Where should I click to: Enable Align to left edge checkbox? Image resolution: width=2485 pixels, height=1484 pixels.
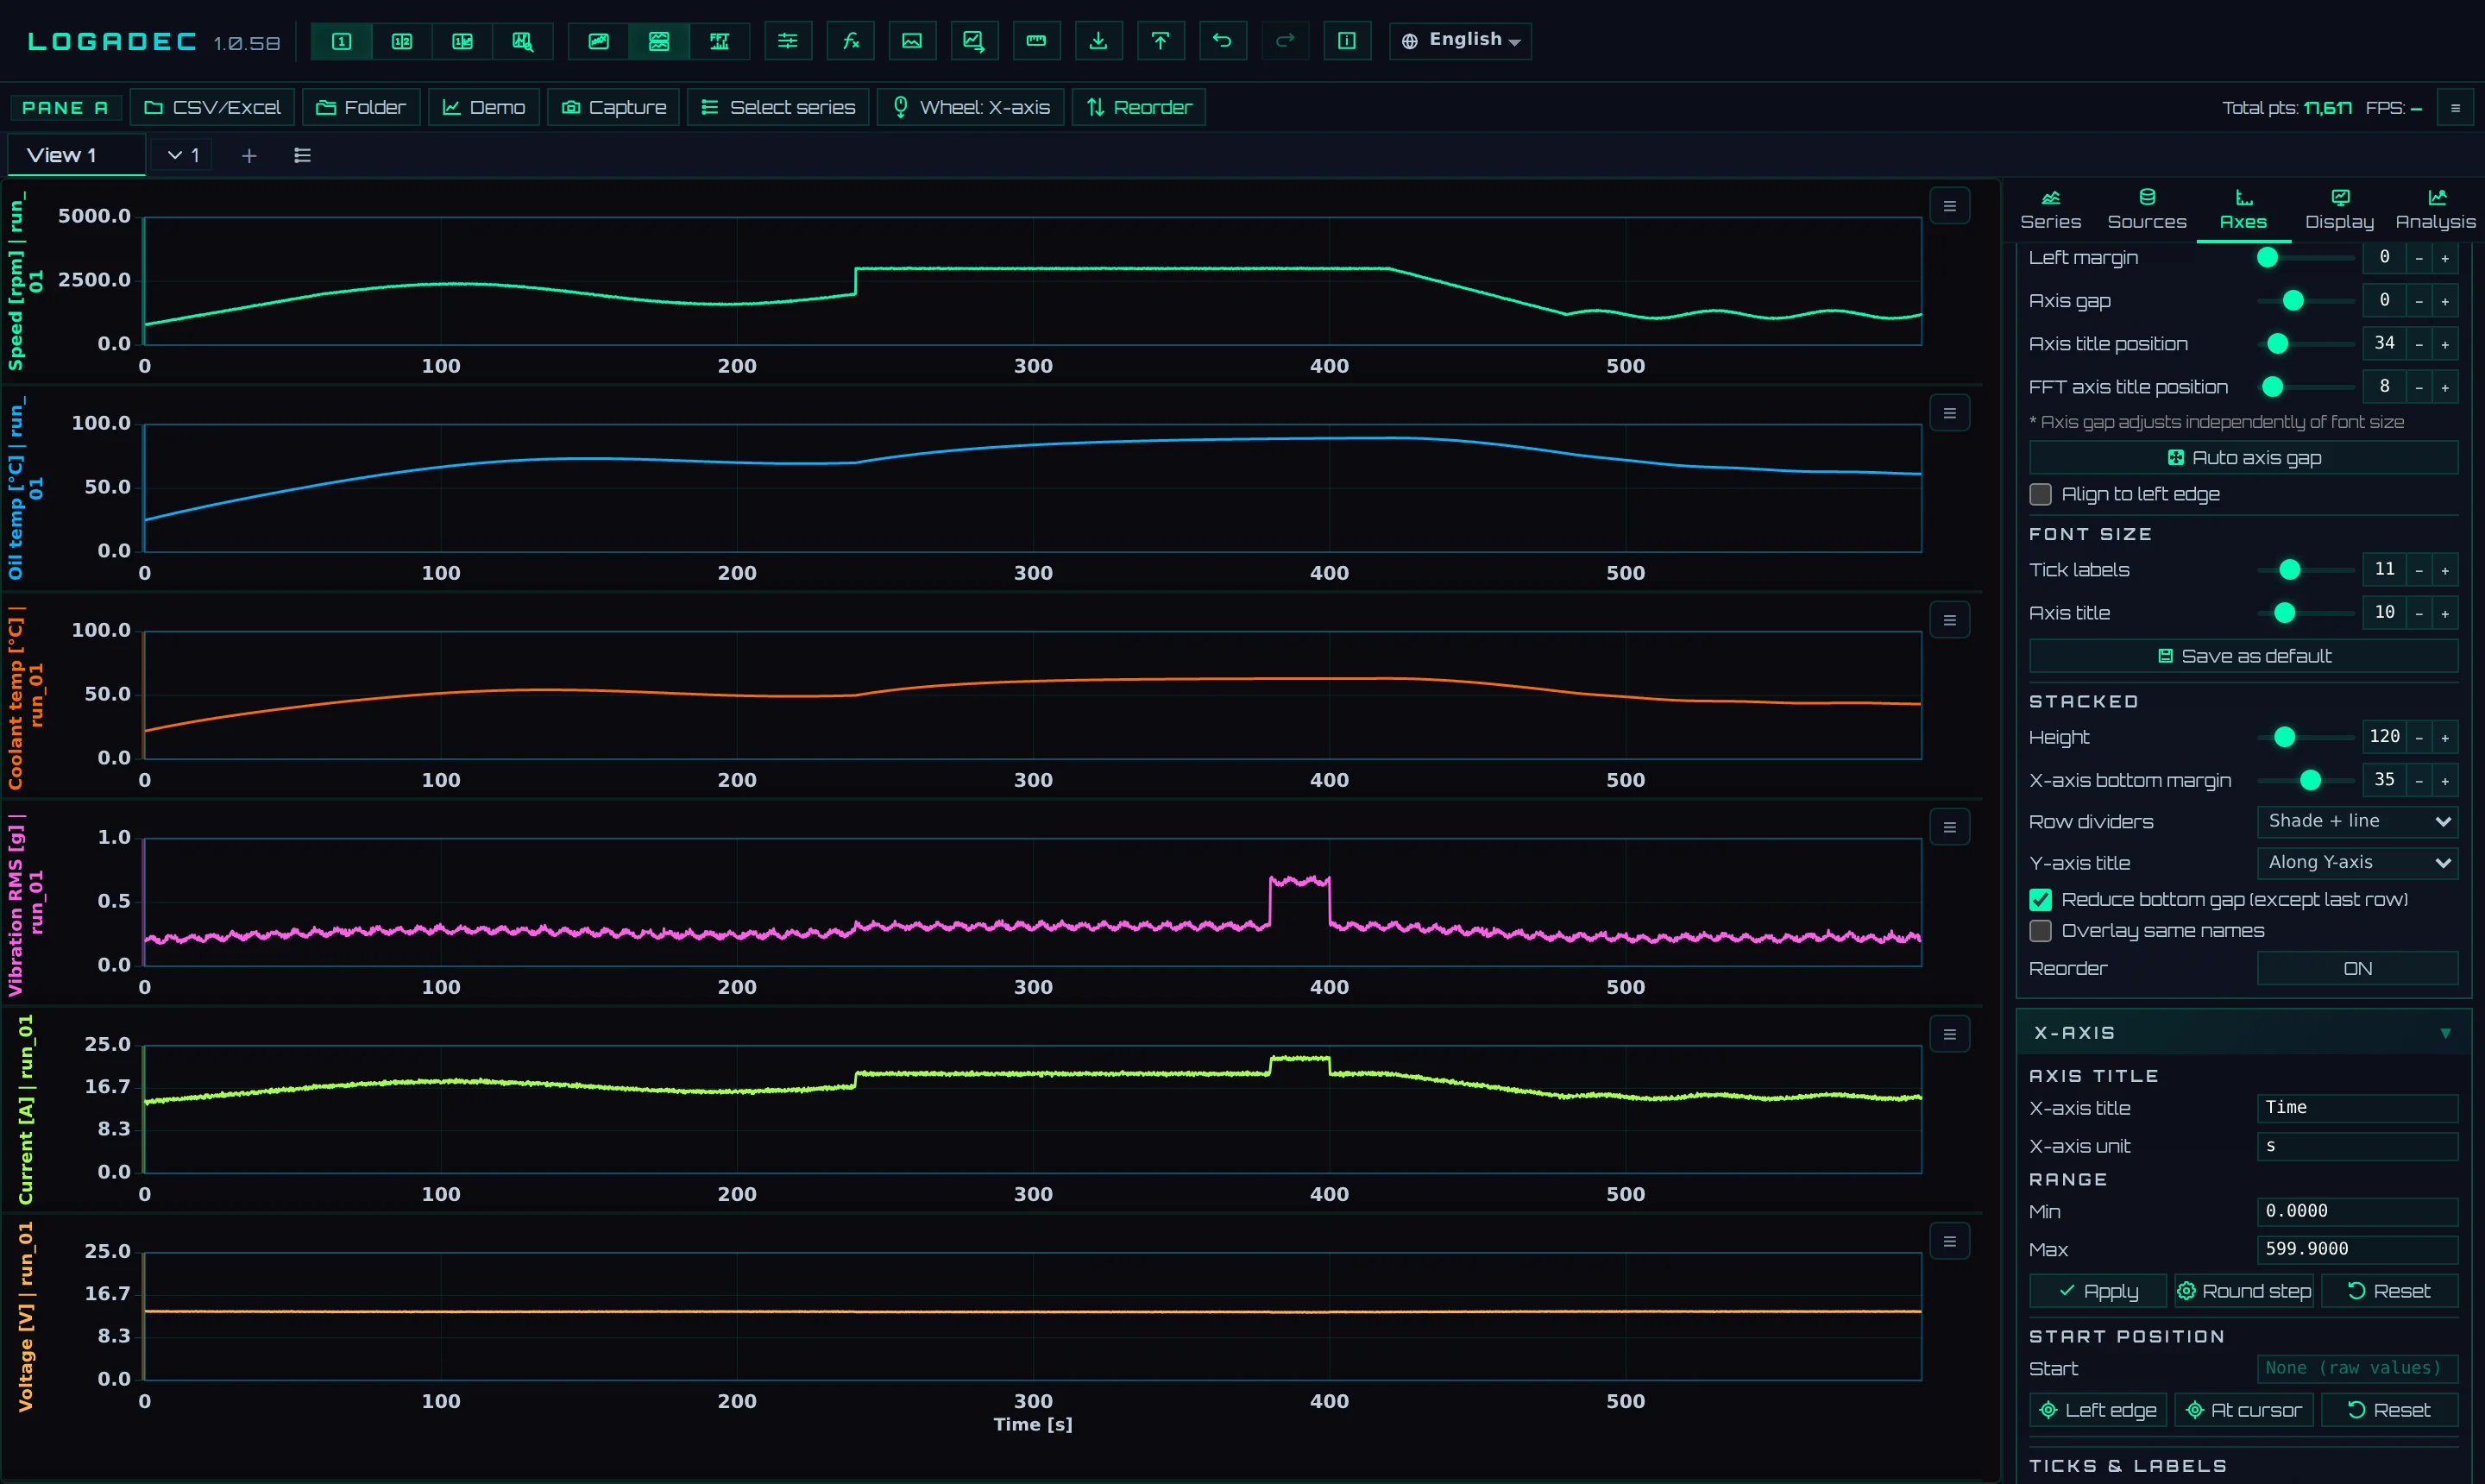[2040, 494]
